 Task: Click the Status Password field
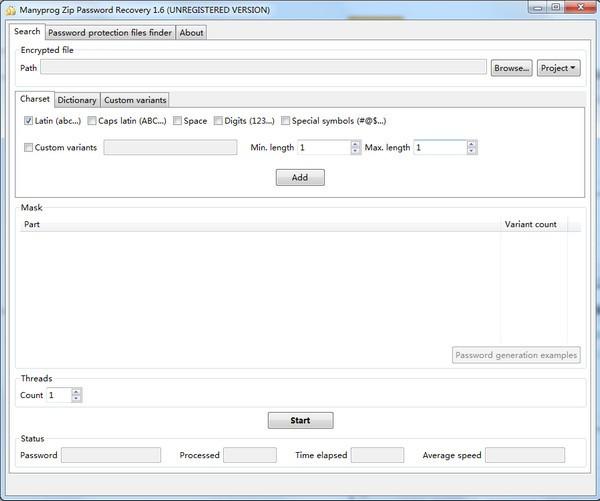[111, 455]
